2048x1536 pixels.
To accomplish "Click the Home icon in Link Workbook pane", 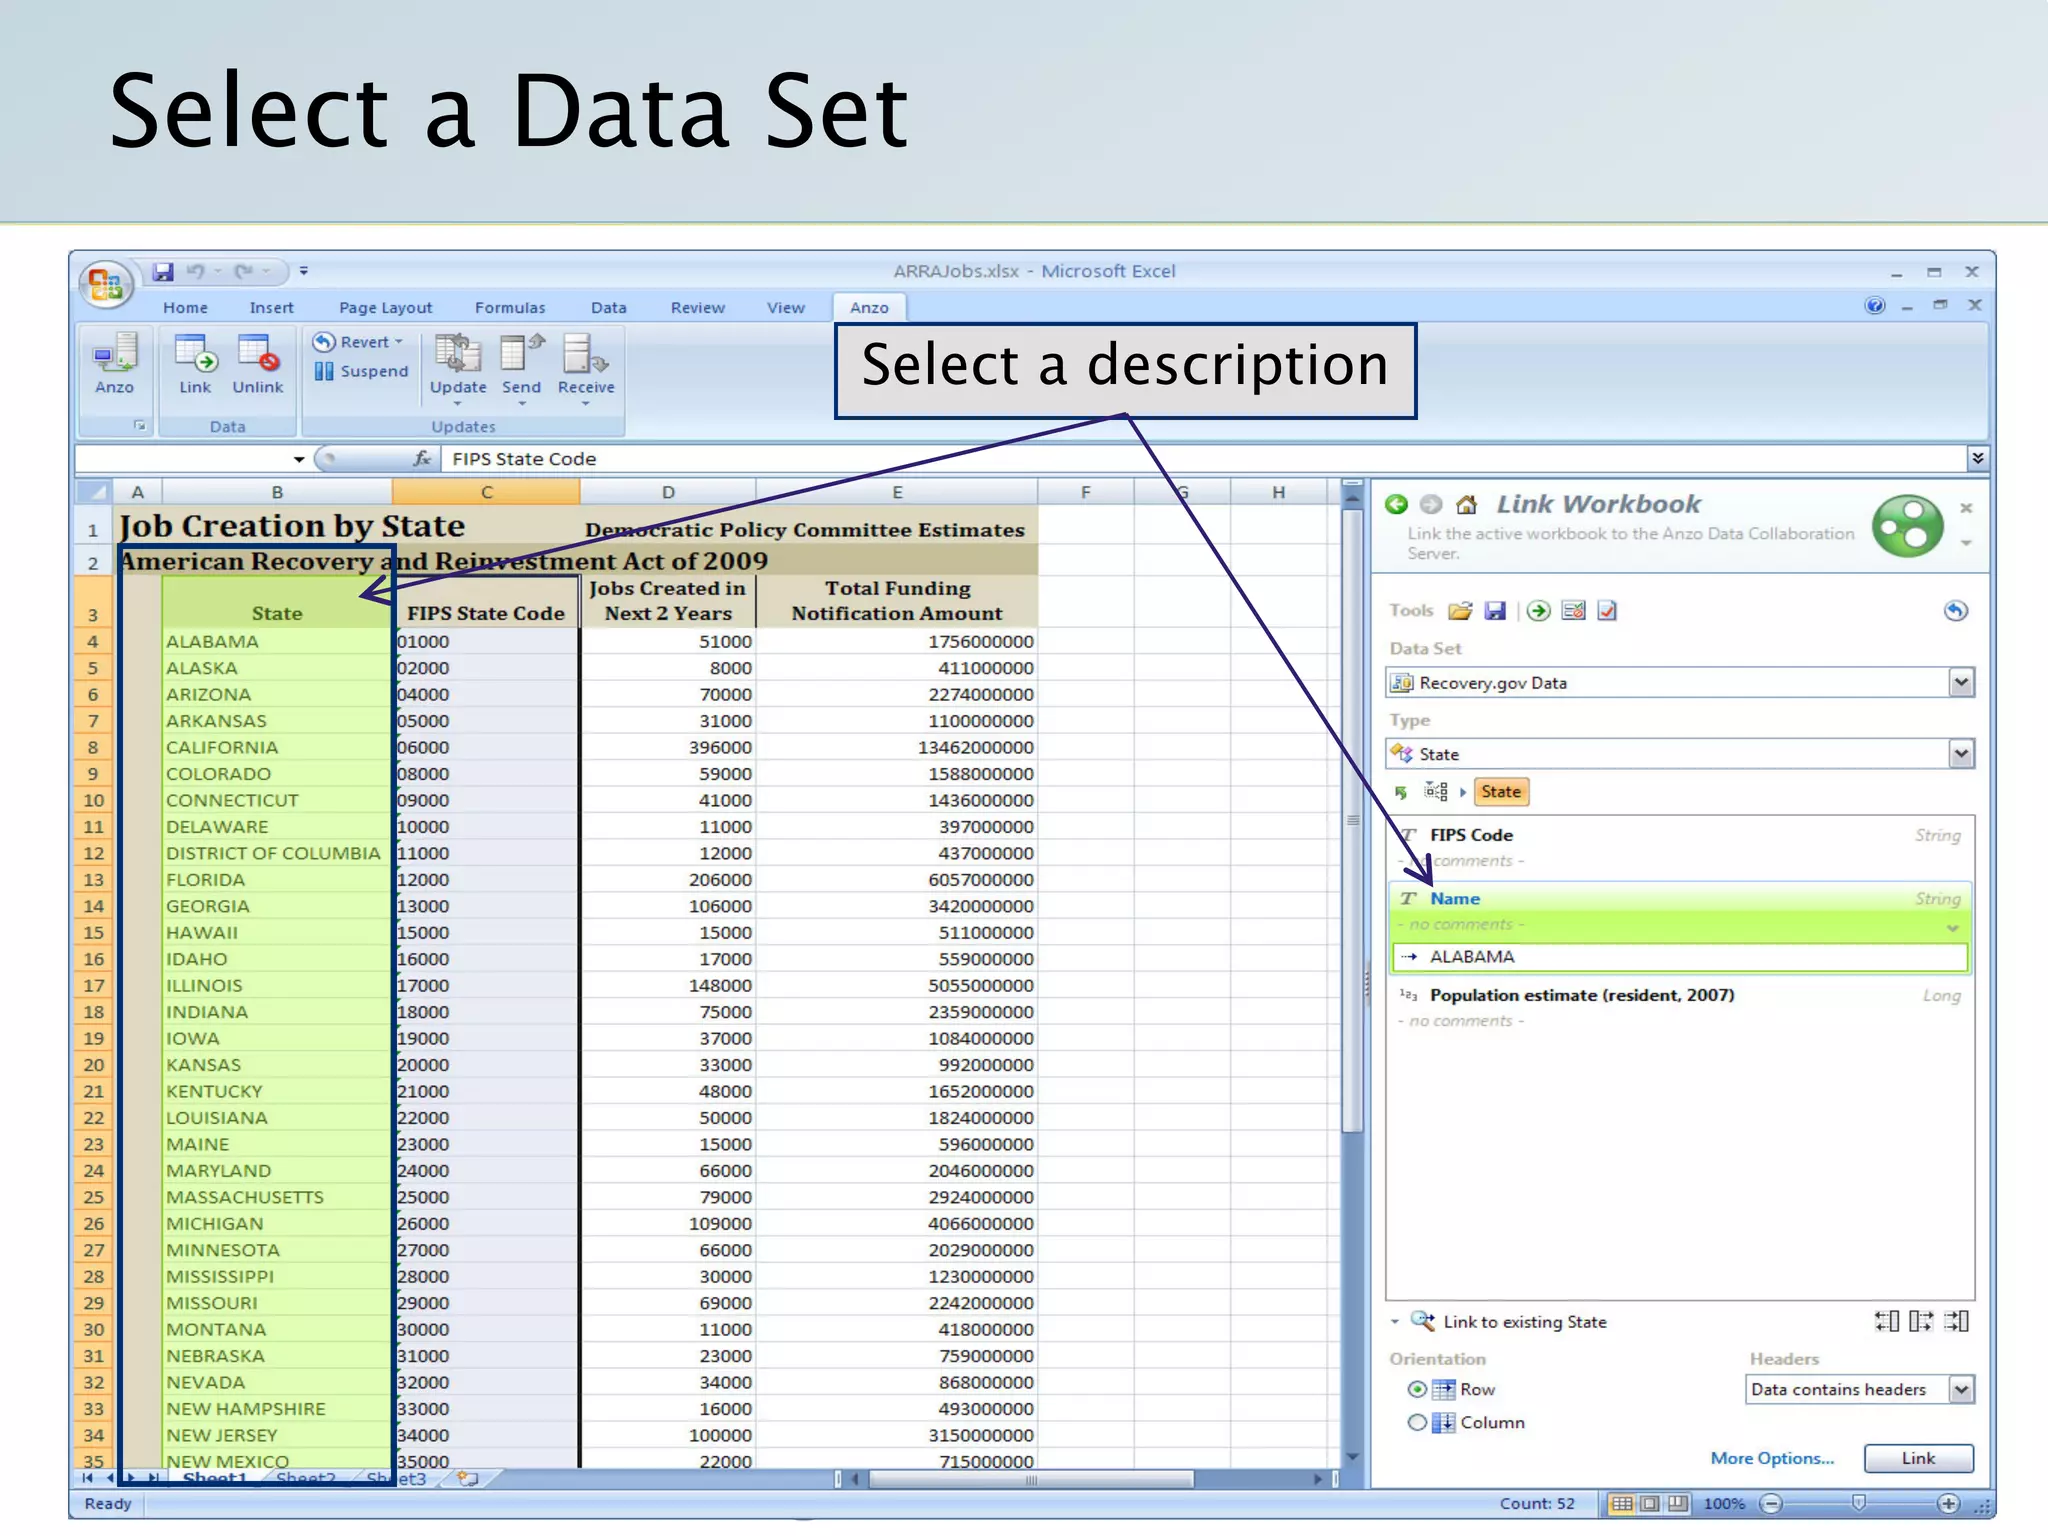I will point(1467,504).
